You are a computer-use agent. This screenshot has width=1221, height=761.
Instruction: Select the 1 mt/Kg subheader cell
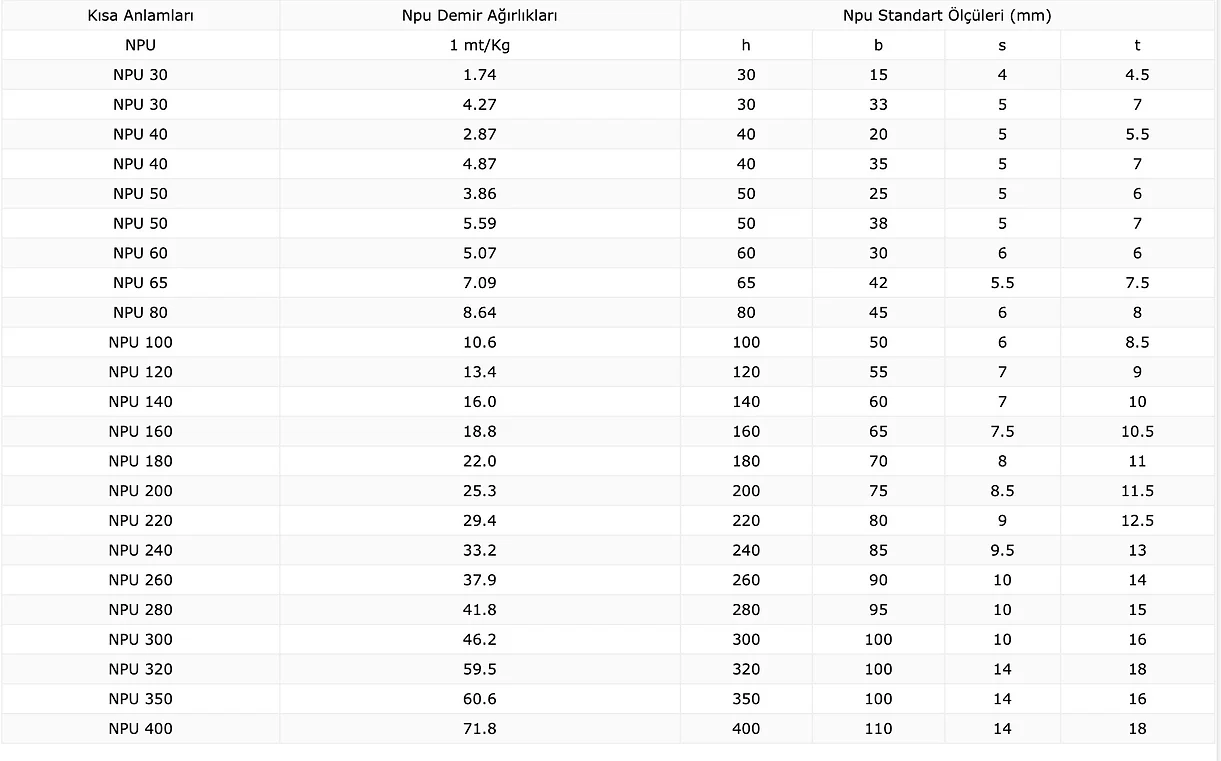coord(480,45)
